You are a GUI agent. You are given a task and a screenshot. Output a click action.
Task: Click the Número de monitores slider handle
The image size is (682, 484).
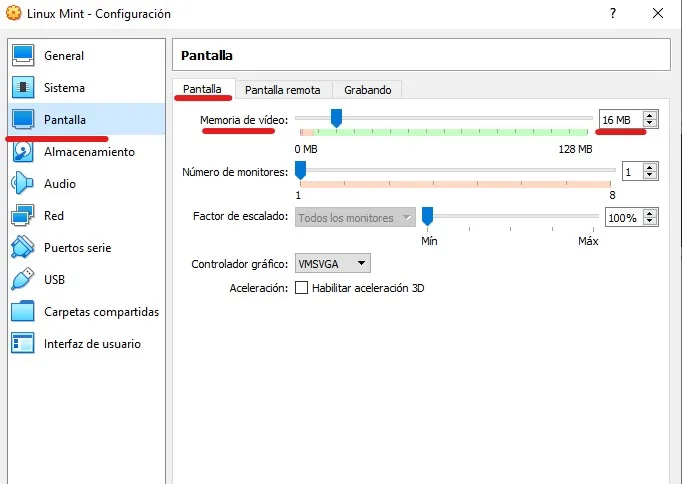click(300, 170)
